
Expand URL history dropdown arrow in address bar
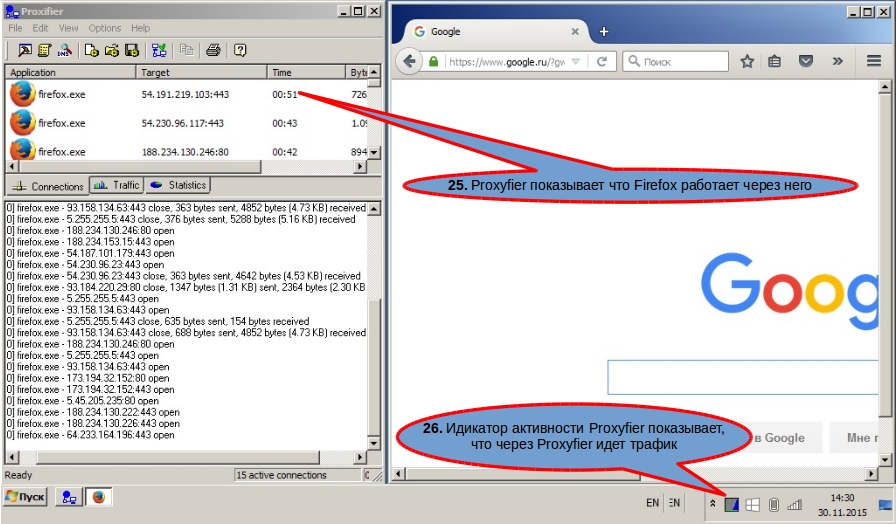pos(575,61)
